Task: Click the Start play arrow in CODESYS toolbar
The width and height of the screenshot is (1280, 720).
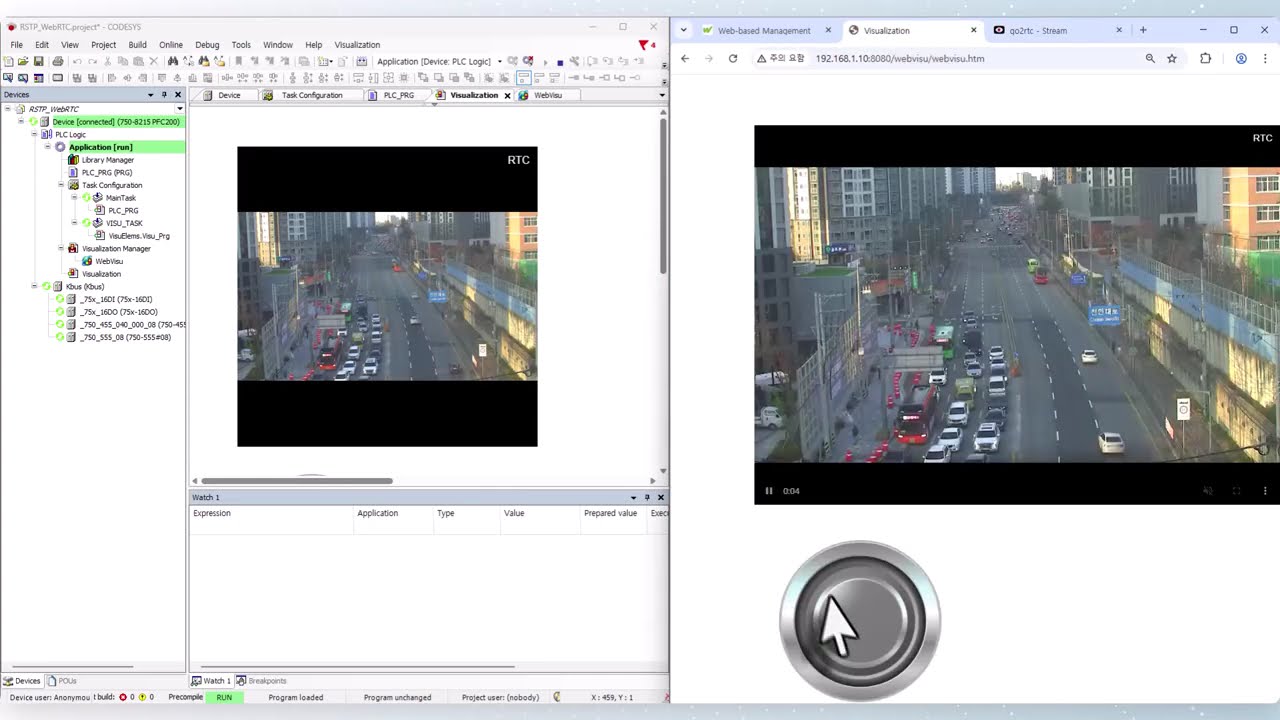Action: click(546, 62)
